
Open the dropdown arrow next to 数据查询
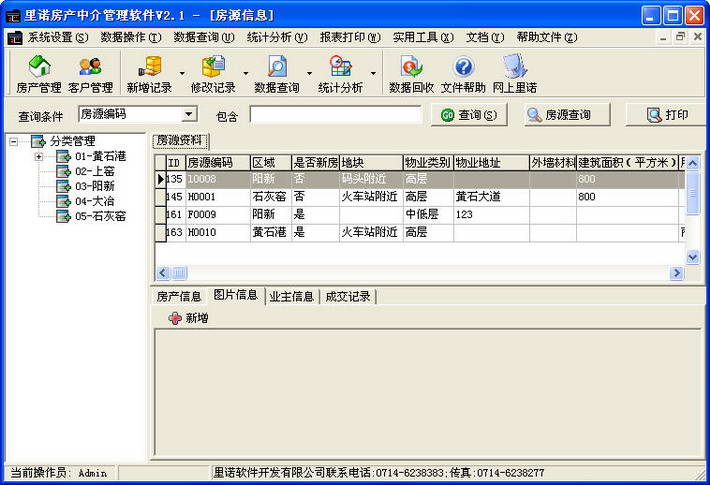click(309, 73)
